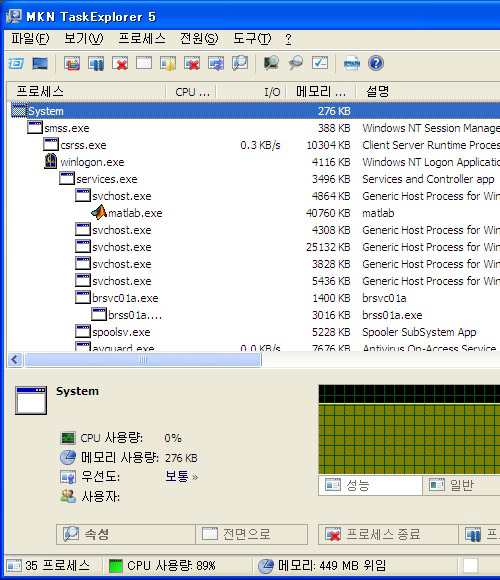This screenshot has width=500, height=580.
Task: Click the matlab.exe process icon
Action: 99,213
